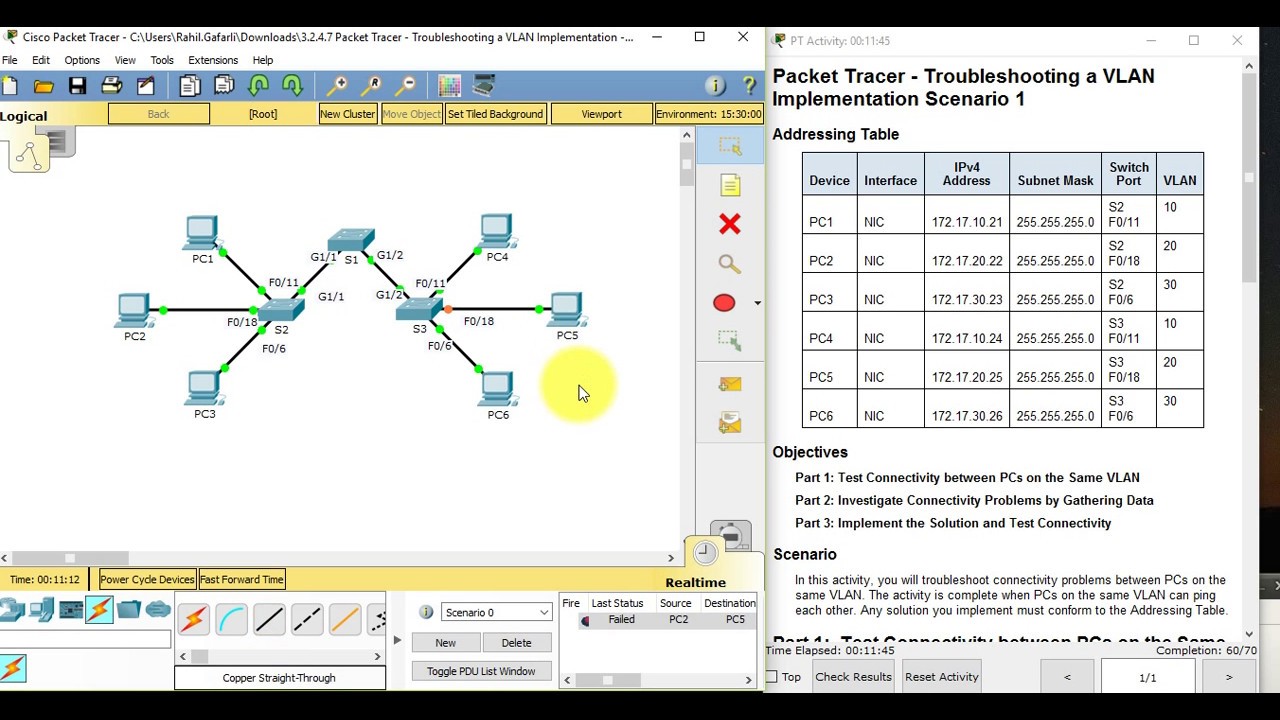Click the Paste icon in the toolbar
Image resolution: width=1280 pixels, height=720 pixels.
[224, 86]
